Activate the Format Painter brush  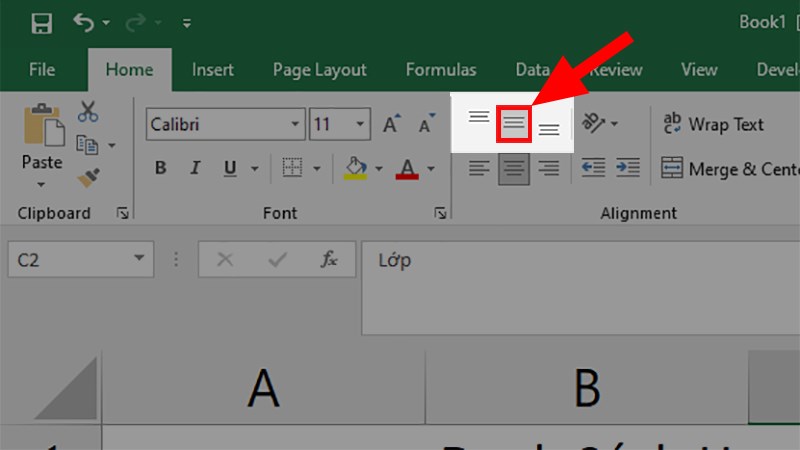89,178
